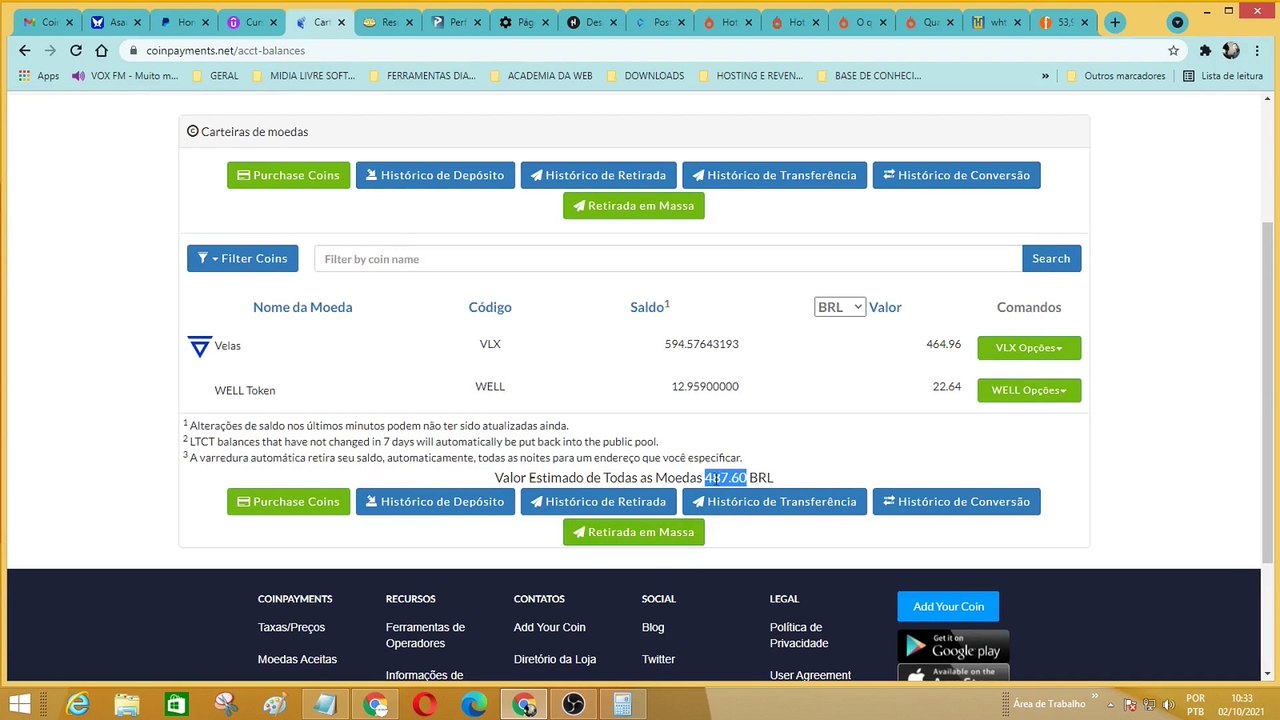This screenshot has width=1280, height=720.
Task: Open the Apps shortcut in bookmarks bar
Action: pos(39,75)
